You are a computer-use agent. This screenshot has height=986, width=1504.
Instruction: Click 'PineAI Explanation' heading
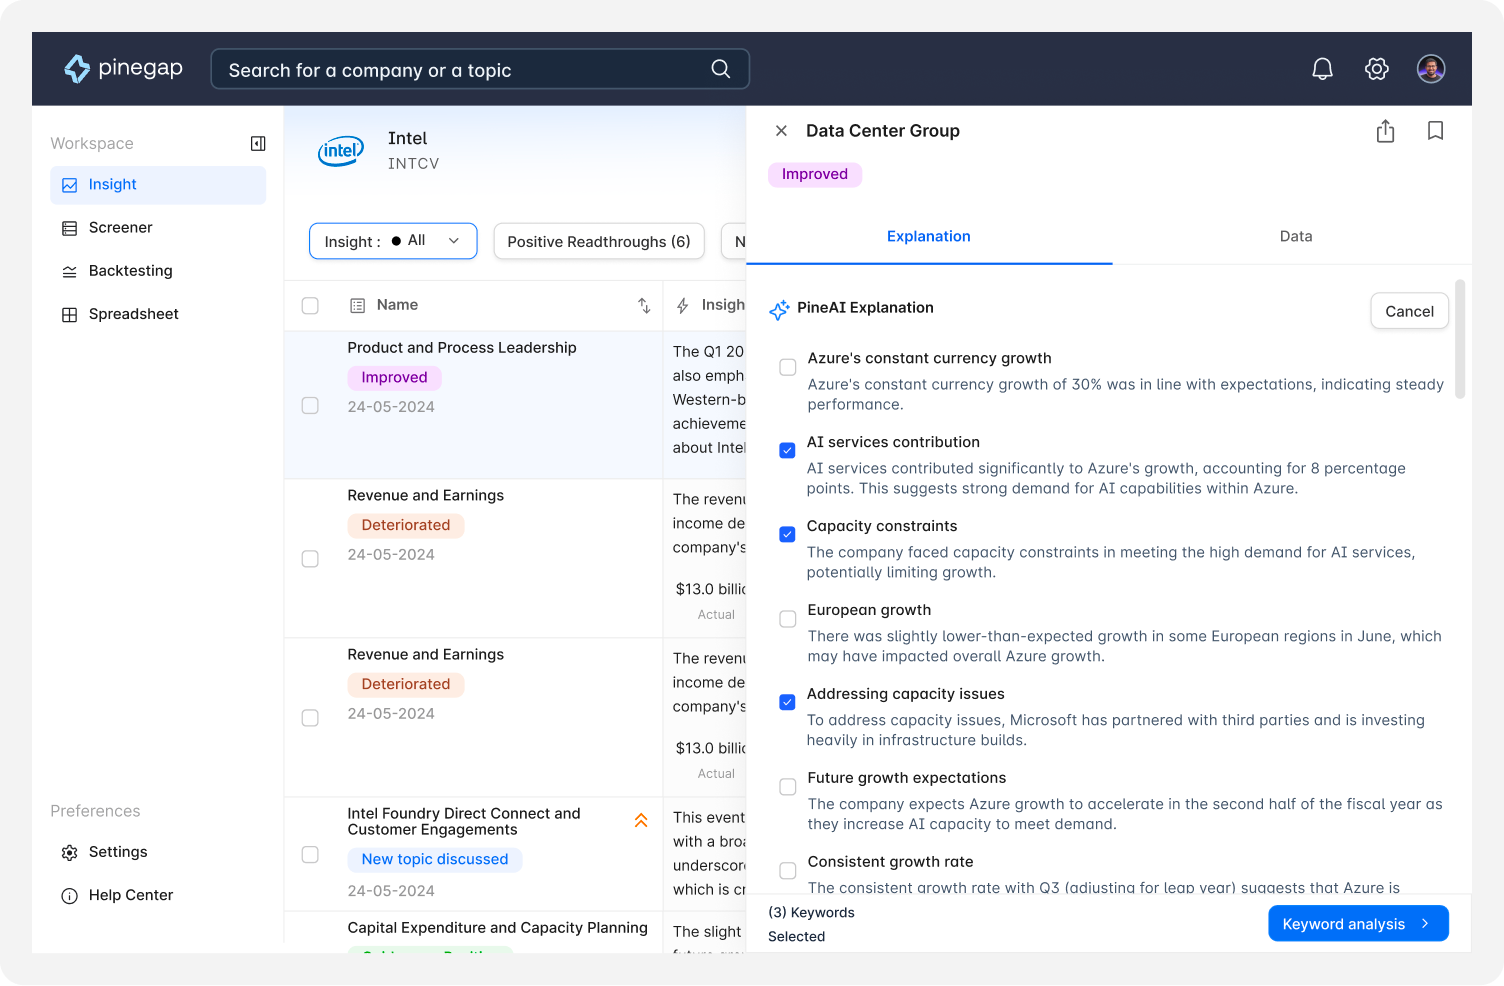click(865, 308)
